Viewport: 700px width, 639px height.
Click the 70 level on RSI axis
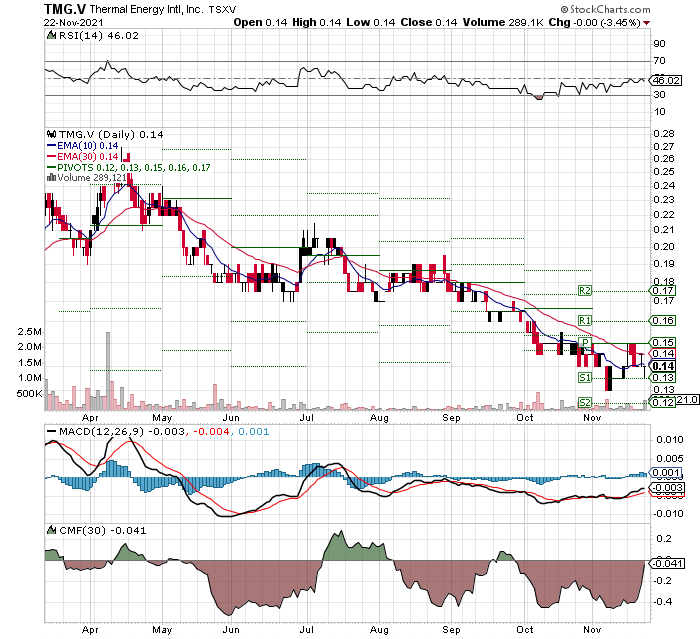[x=659, y=61]
